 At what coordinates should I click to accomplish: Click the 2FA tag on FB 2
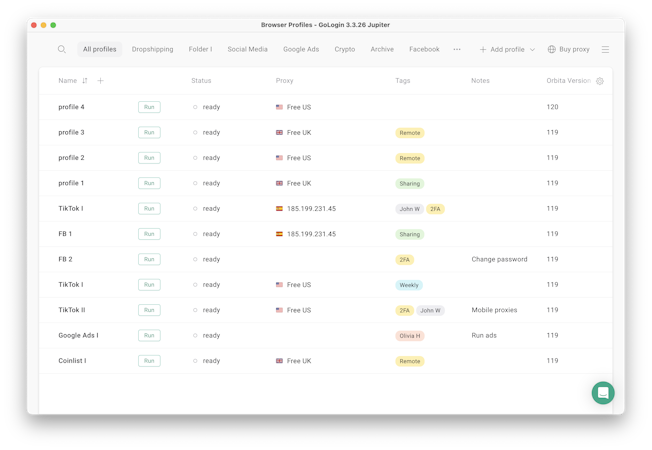[404, 260]
